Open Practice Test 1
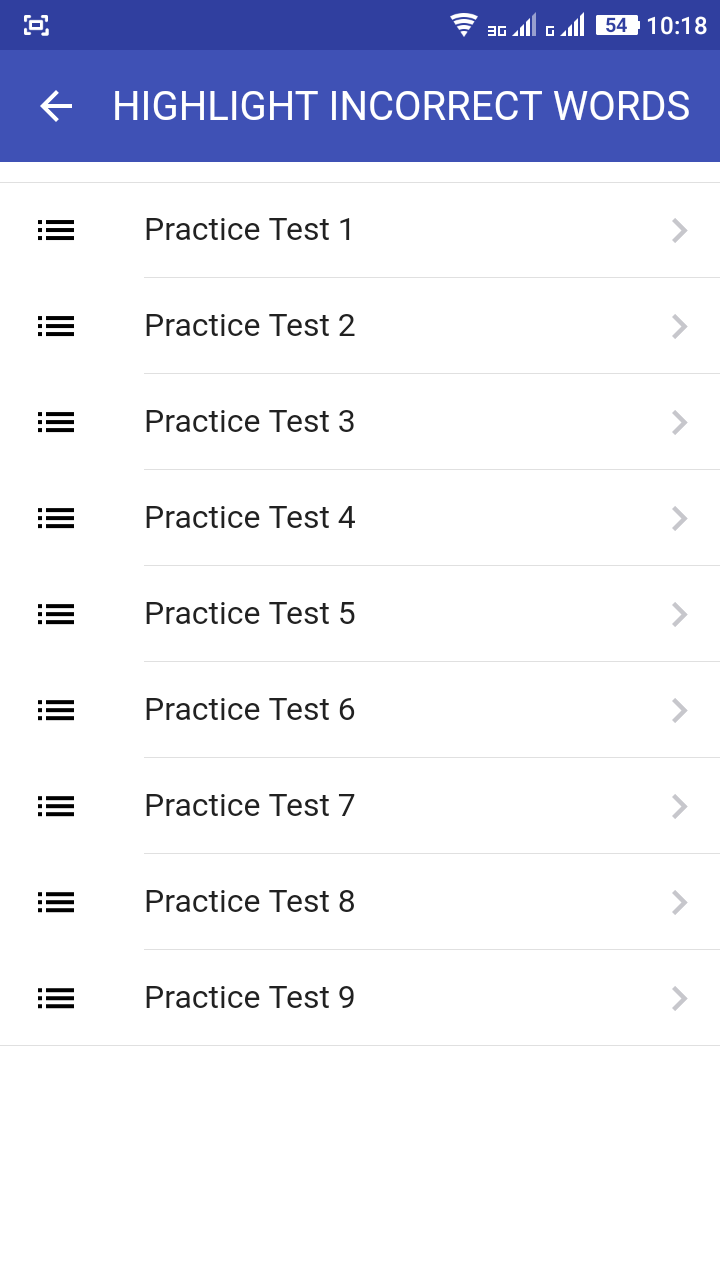The width and height of the screenshot is (720, 1280). pos(249,230)
